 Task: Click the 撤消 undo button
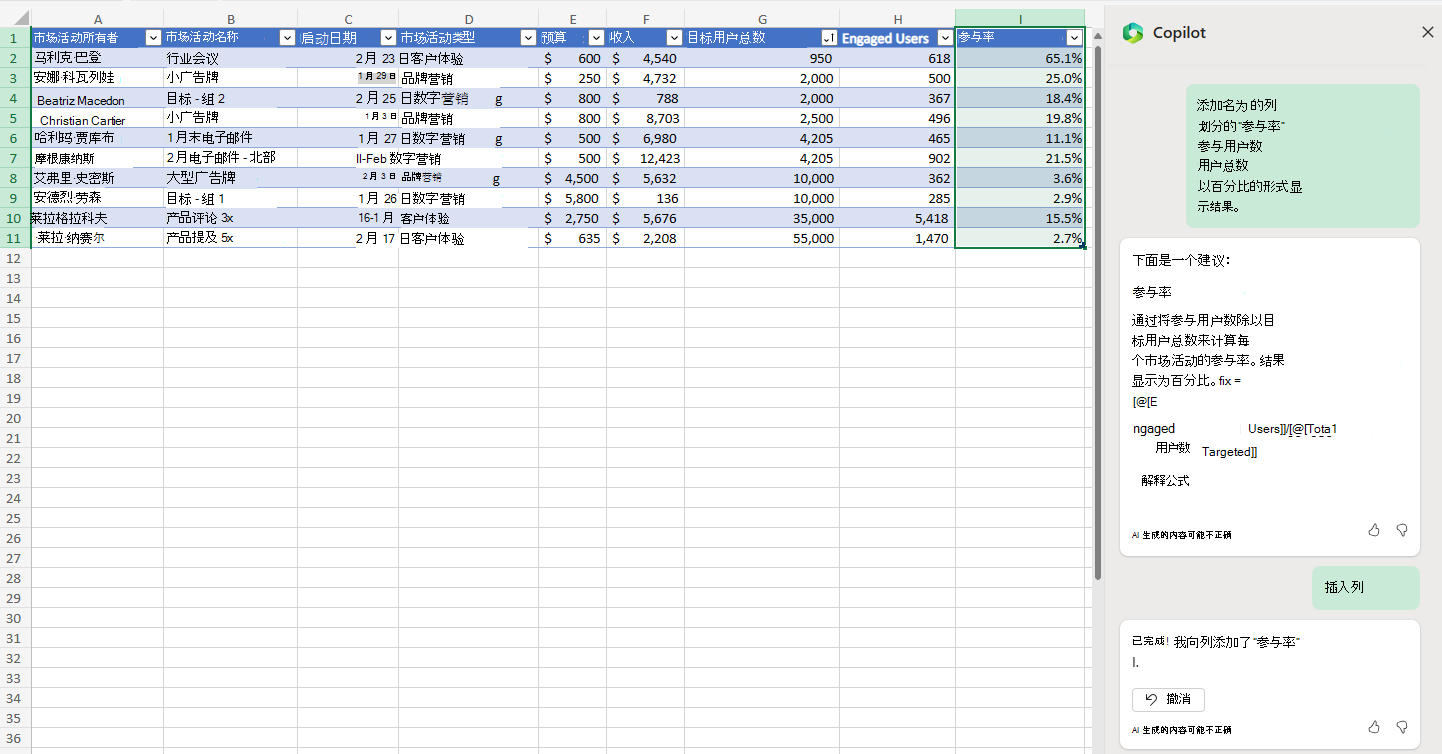click(1168, 699)
